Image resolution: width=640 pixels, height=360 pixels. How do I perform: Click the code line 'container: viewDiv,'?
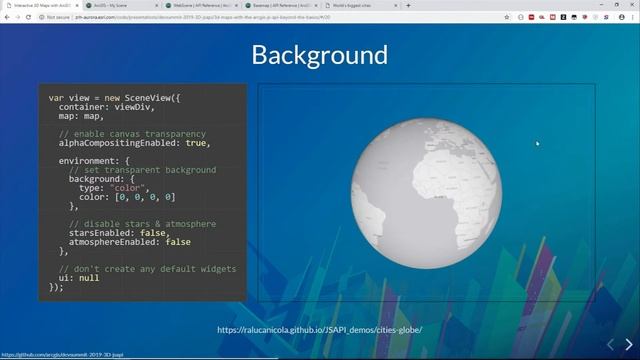[107, 107]
